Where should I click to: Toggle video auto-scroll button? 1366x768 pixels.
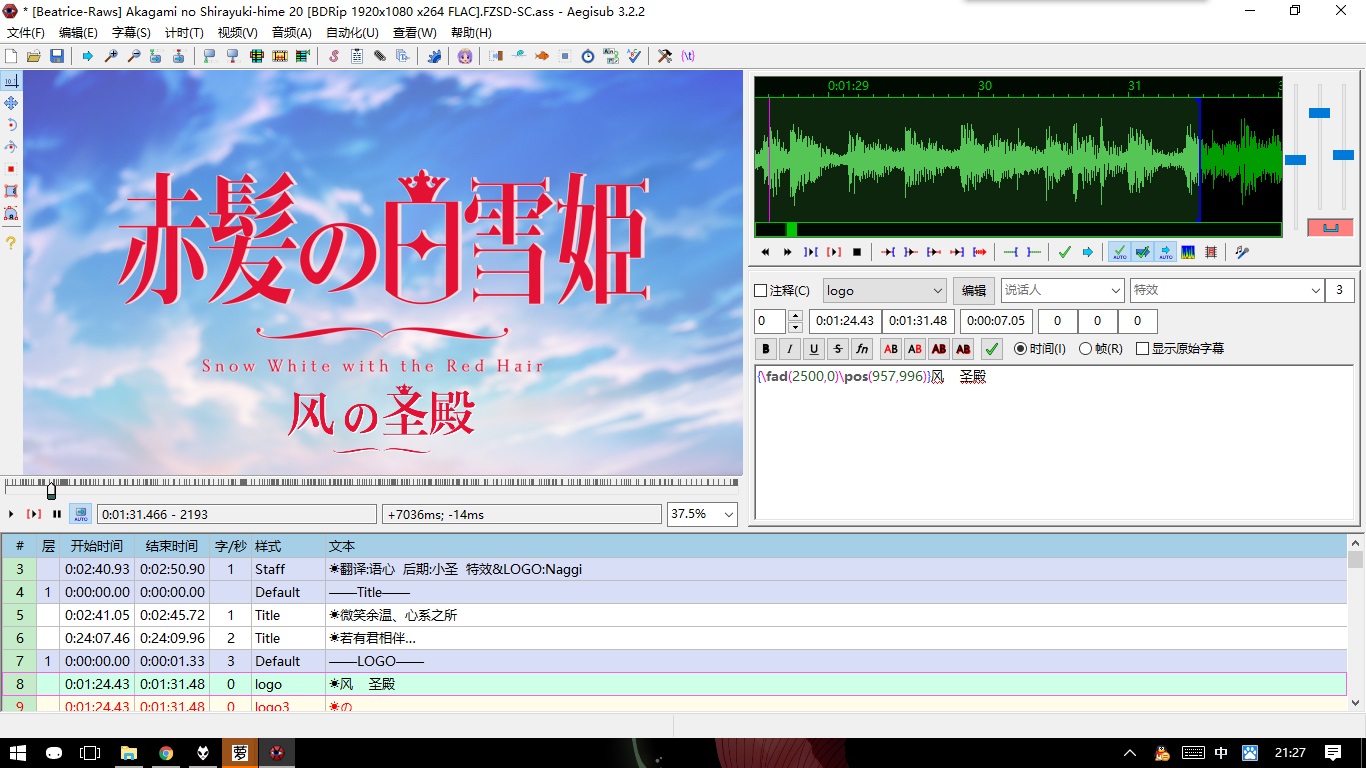80,514
